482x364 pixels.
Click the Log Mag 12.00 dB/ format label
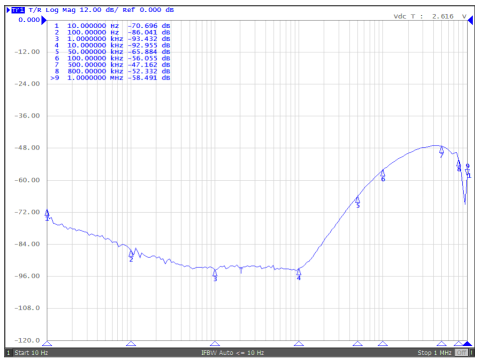(81, 10)
